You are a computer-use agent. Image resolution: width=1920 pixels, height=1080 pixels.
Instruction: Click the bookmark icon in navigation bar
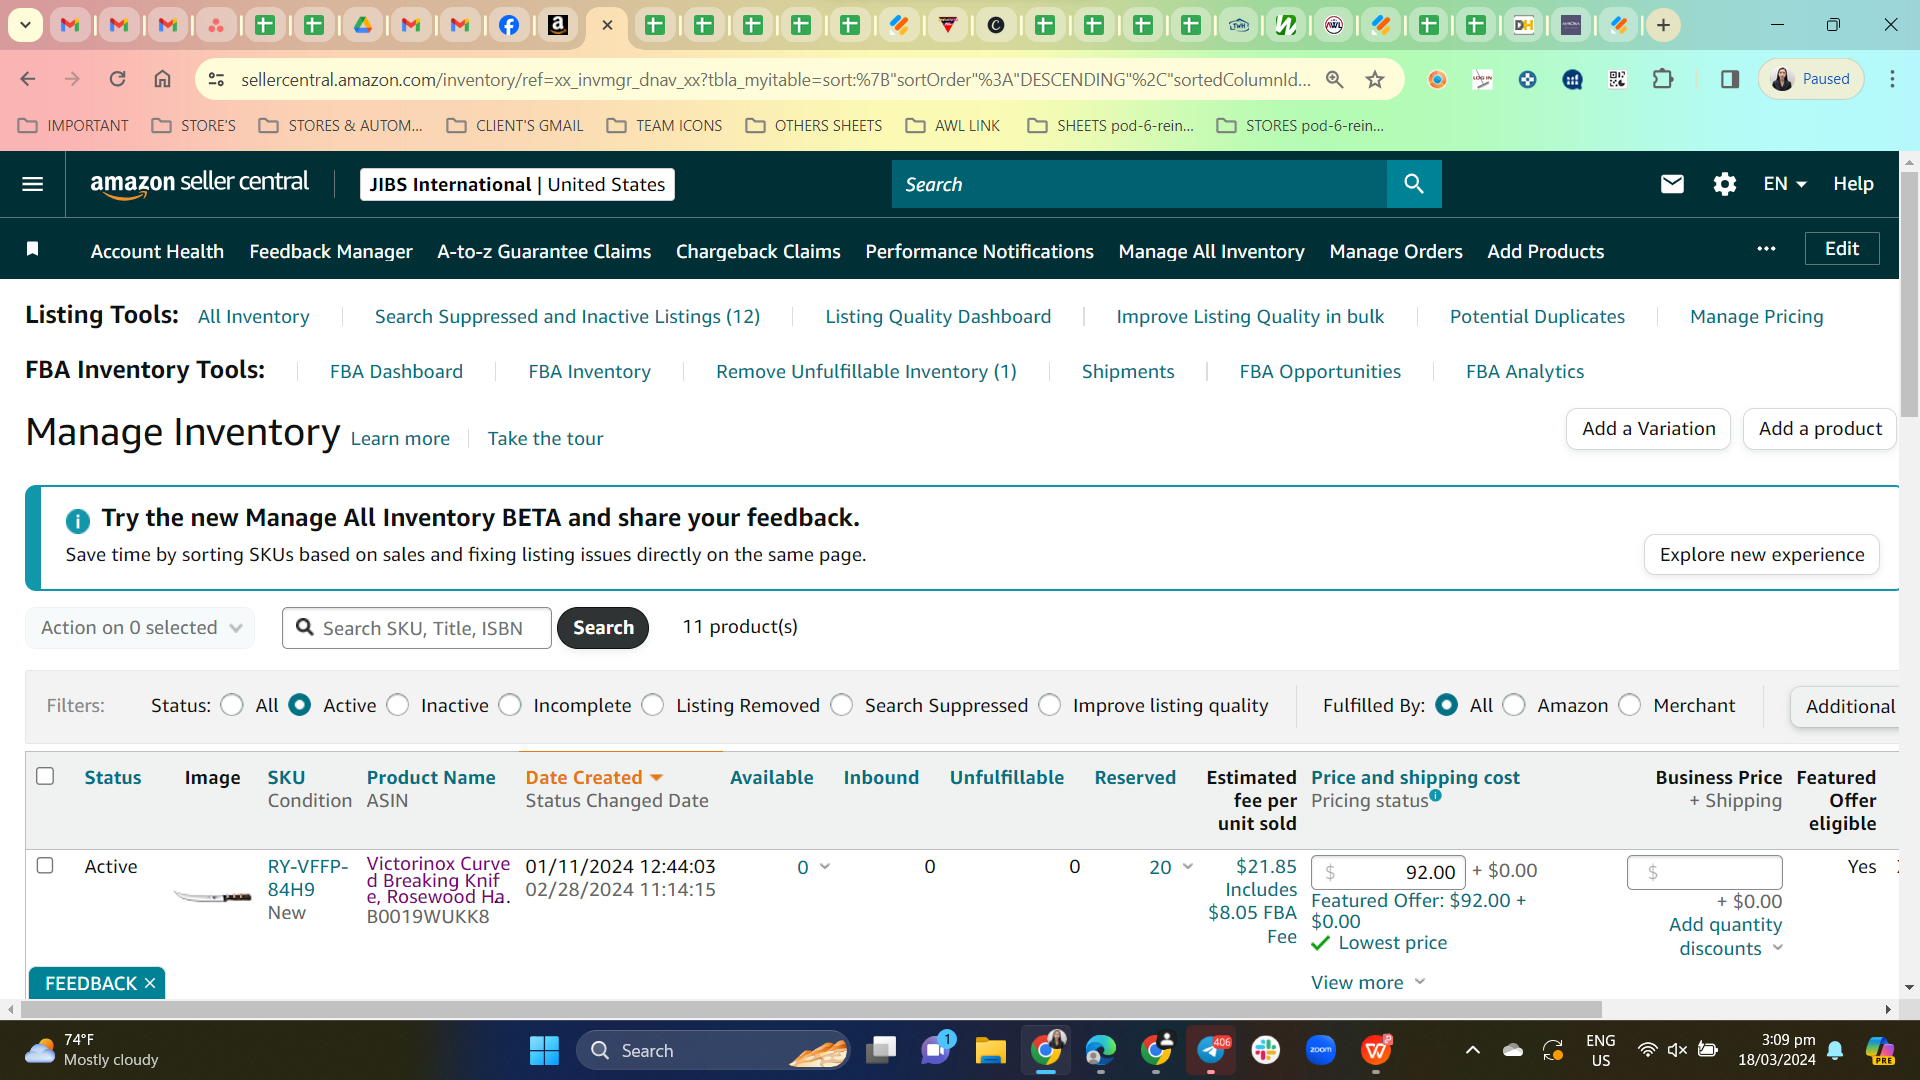[32, 249]
